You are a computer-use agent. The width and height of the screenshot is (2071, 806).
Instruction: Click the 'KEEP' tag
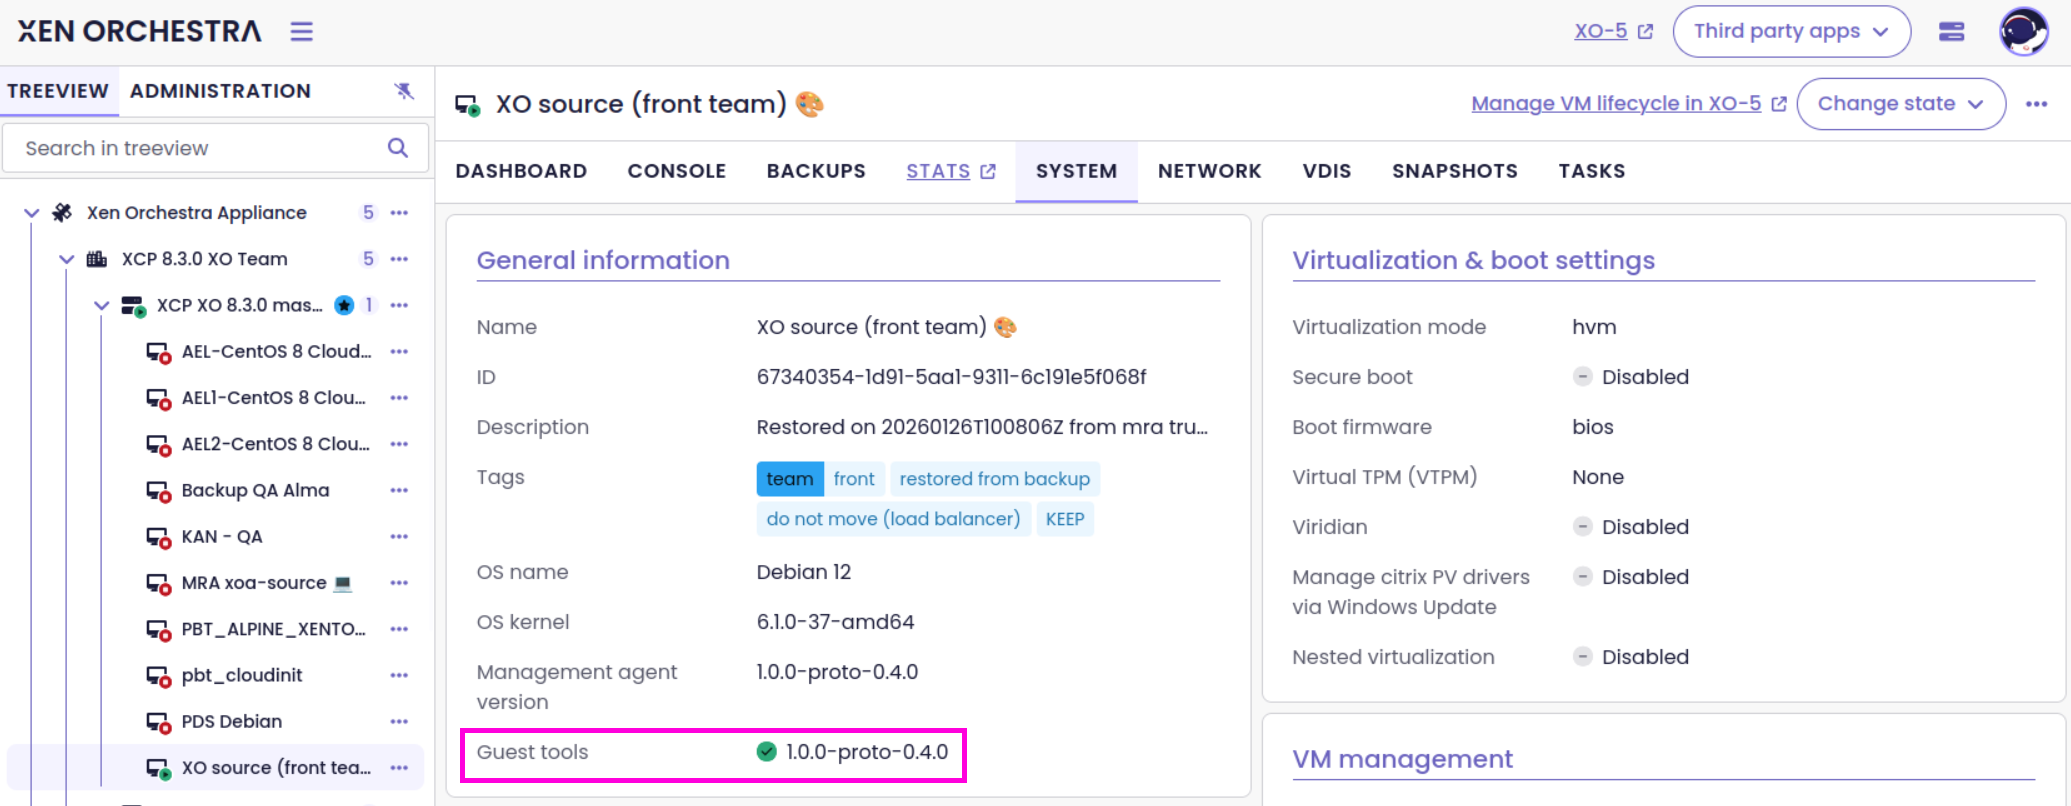tap(1065, 519)
